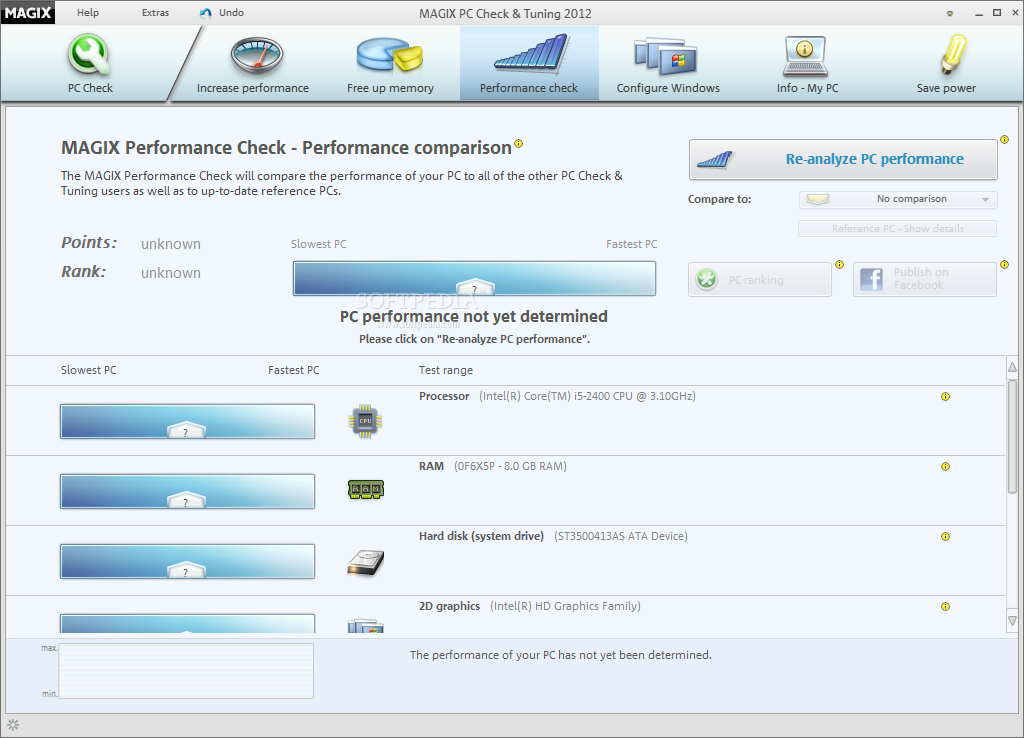Click info icon next to Publish on Facebook
Image resolution: width=1024 pixels, height=738 pixels.
point(1004,265)
